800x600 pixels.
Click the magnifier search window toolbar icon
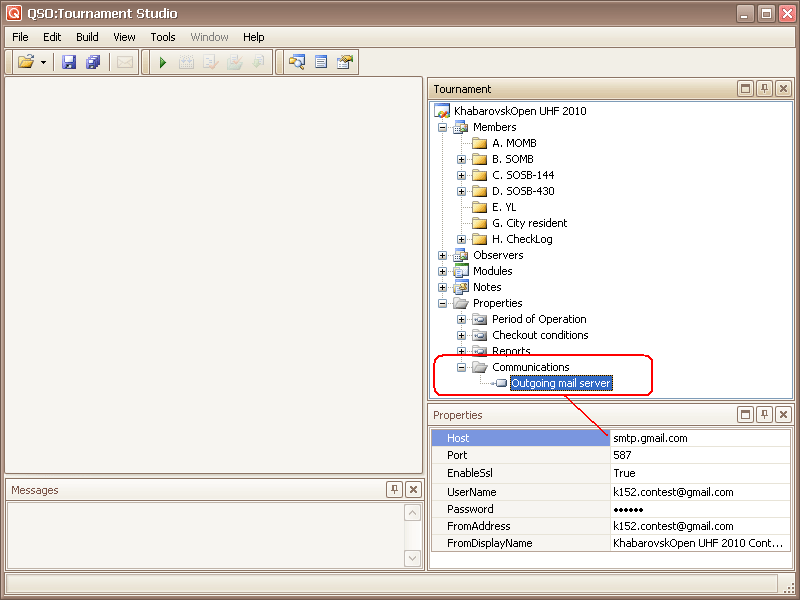[x=296, y=62]
